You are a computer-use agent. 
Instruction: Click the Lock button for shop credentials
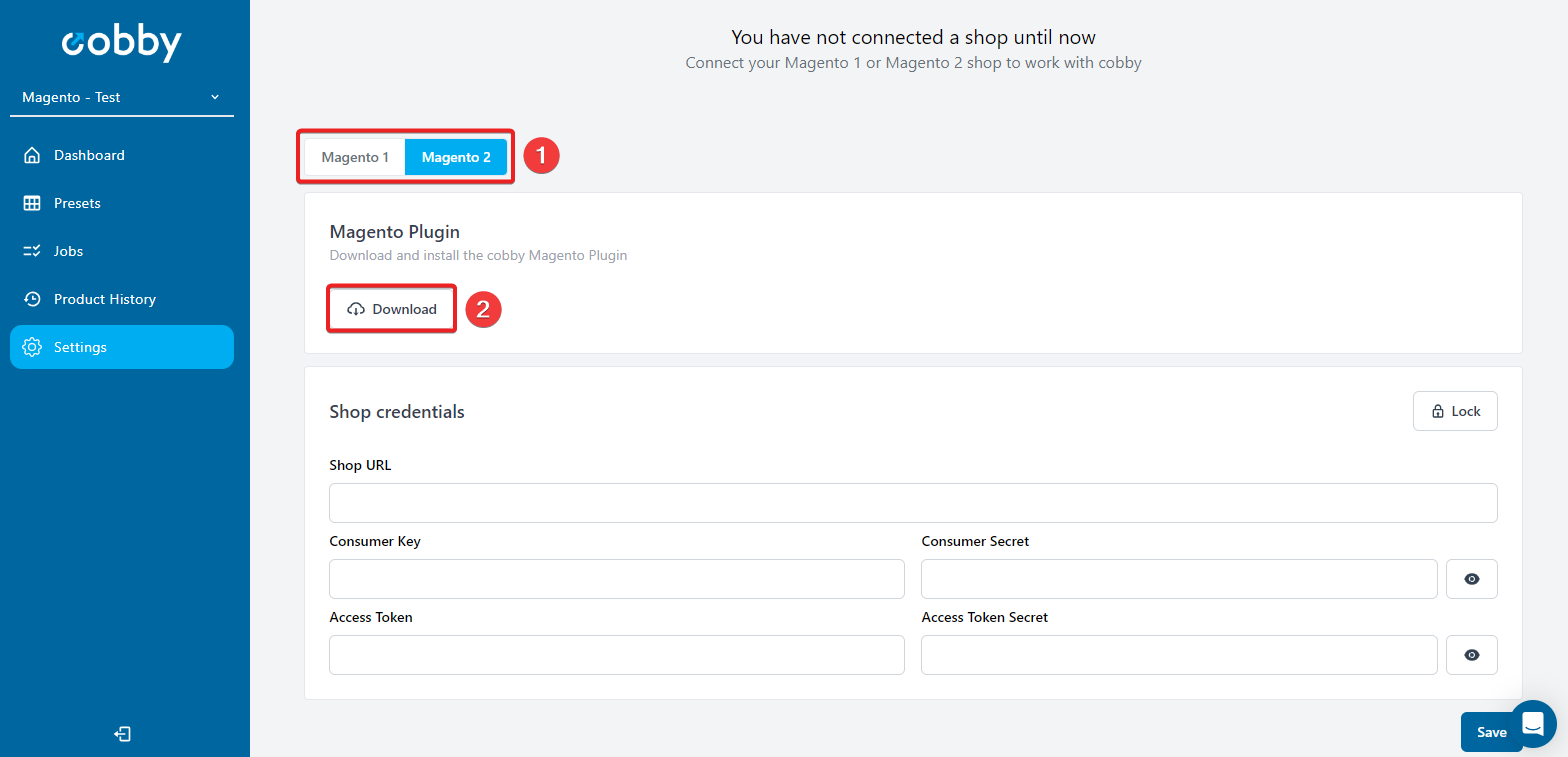pyautogui.click(x=1455, y=411)
